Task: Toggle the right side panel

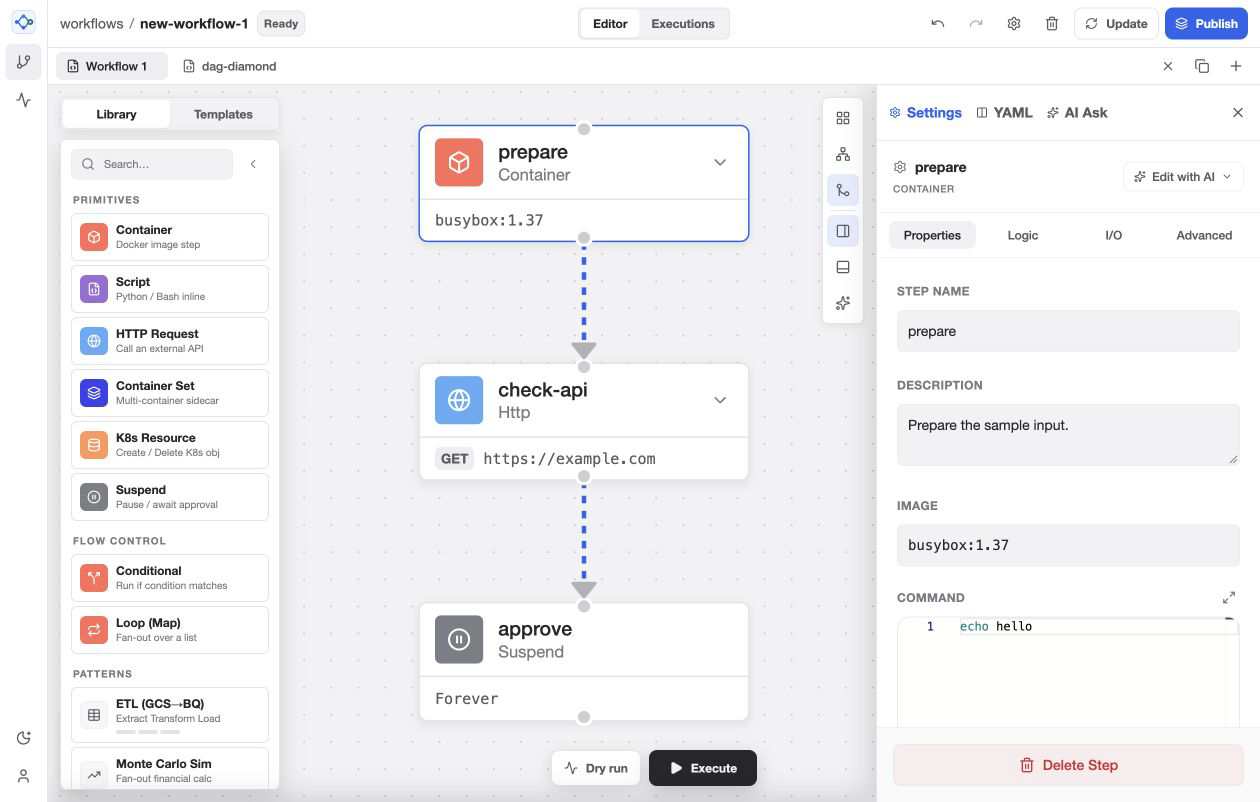Action: click(x=843, y=231)
